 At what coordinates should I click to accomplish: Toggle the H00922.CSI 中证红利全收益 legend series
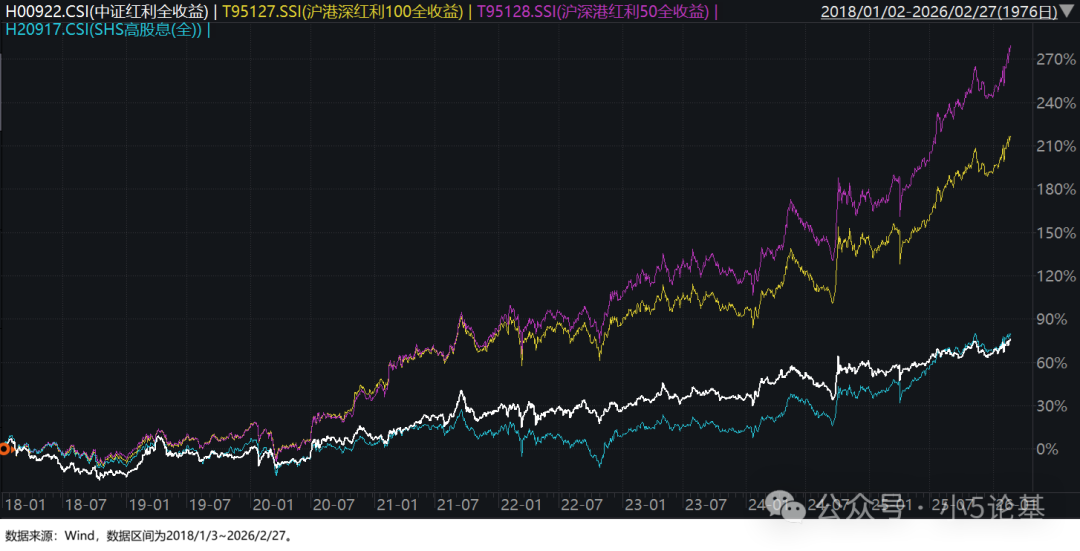107,12
